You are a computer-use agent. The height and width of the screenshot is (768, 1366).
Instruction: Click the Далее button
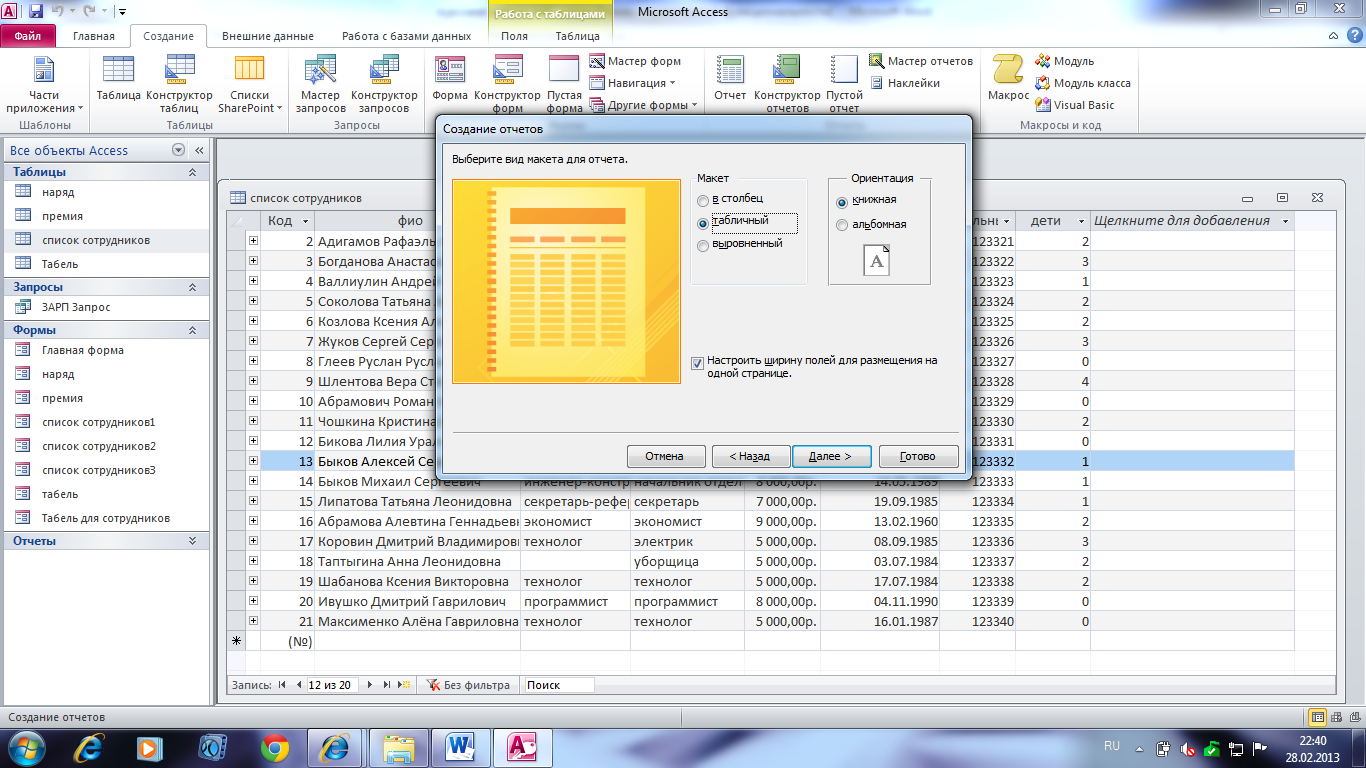[x=831, y=456]
